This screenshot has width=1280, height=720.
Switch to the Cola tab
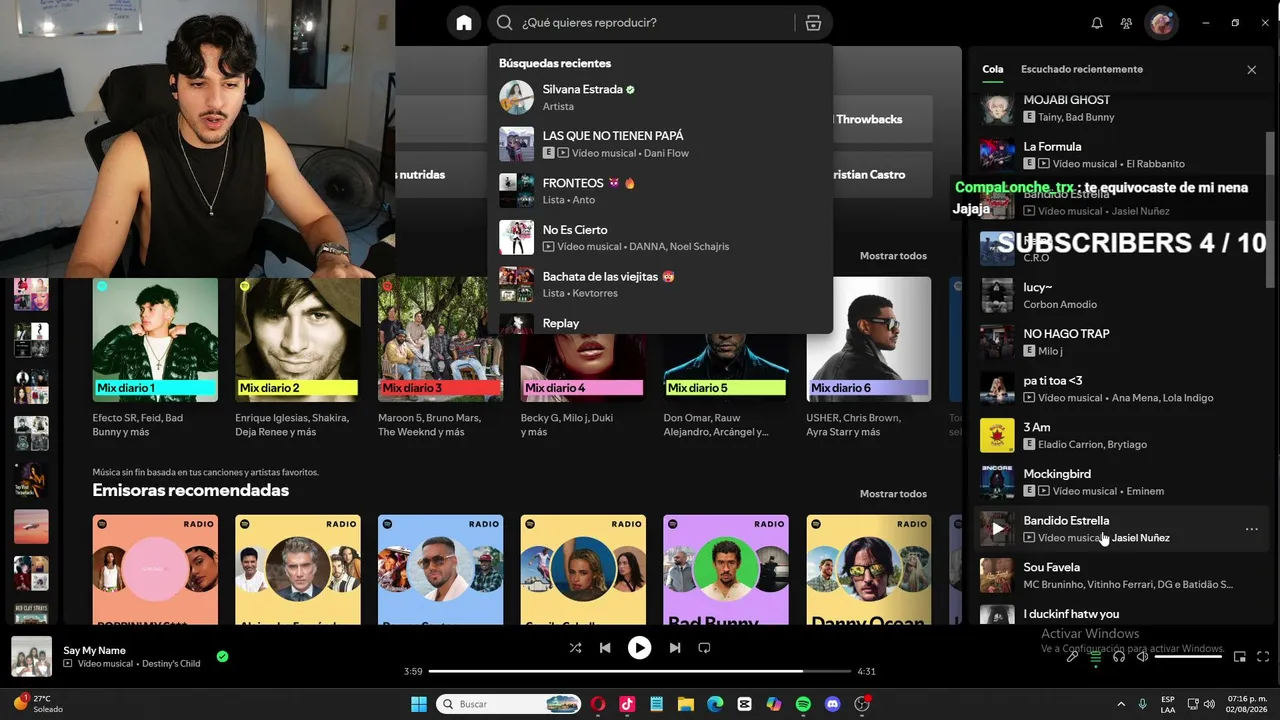tap(992, 70)
